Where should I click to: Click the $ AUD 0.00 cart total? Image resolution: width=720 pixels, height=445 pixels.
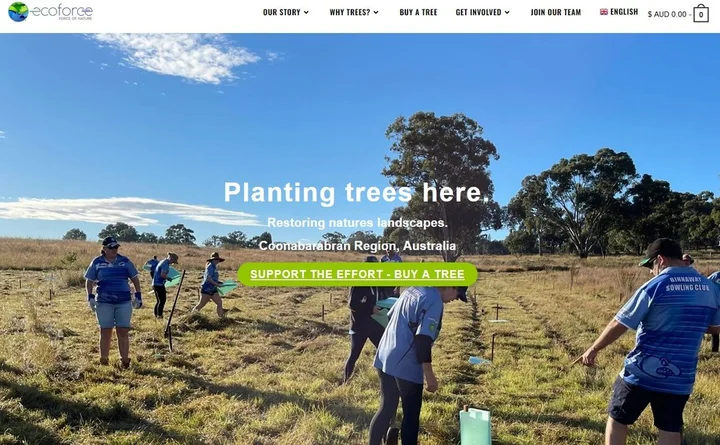point(667,15)
